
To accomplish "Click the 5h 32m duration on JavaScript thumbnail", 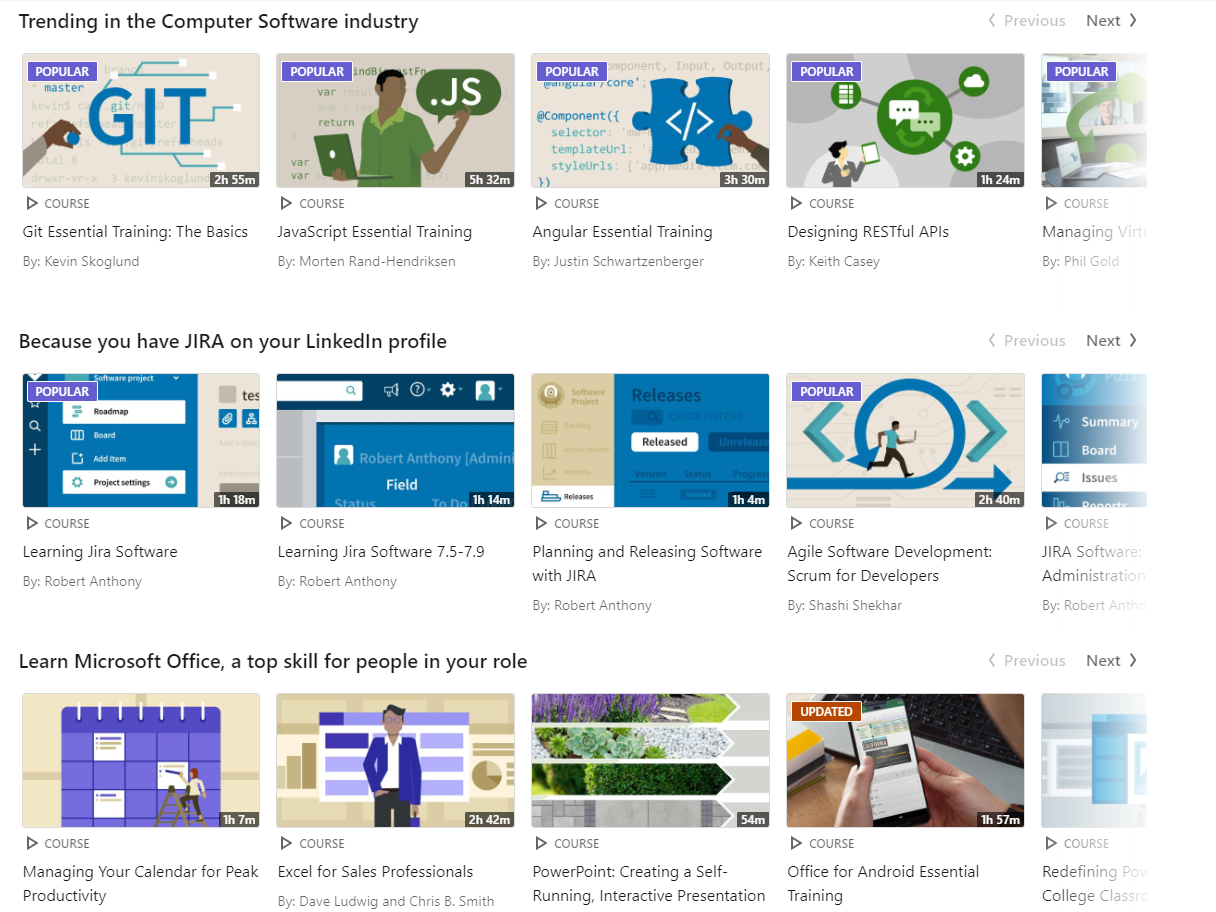I will tap(490, 180).
